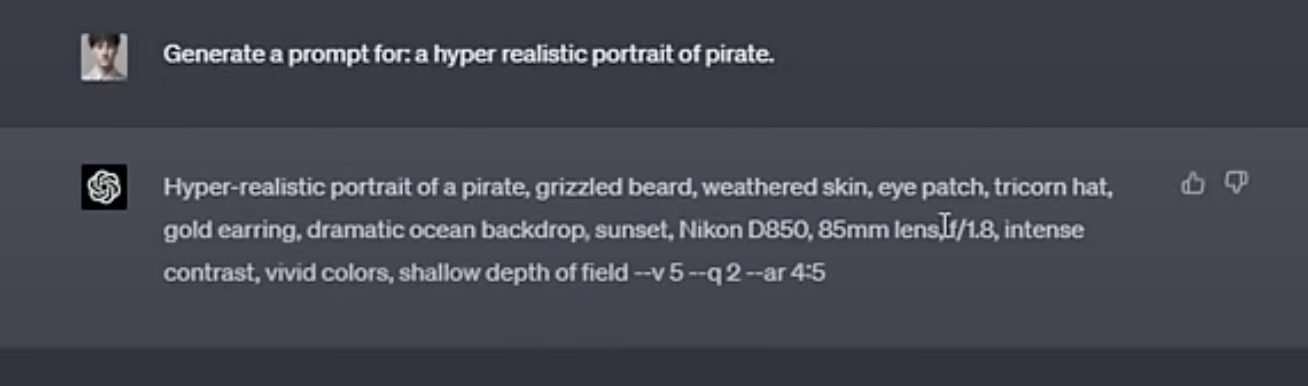The image size is (1308, 386).
Task: Click on 'gold earring' text
Action: [229, 230]
